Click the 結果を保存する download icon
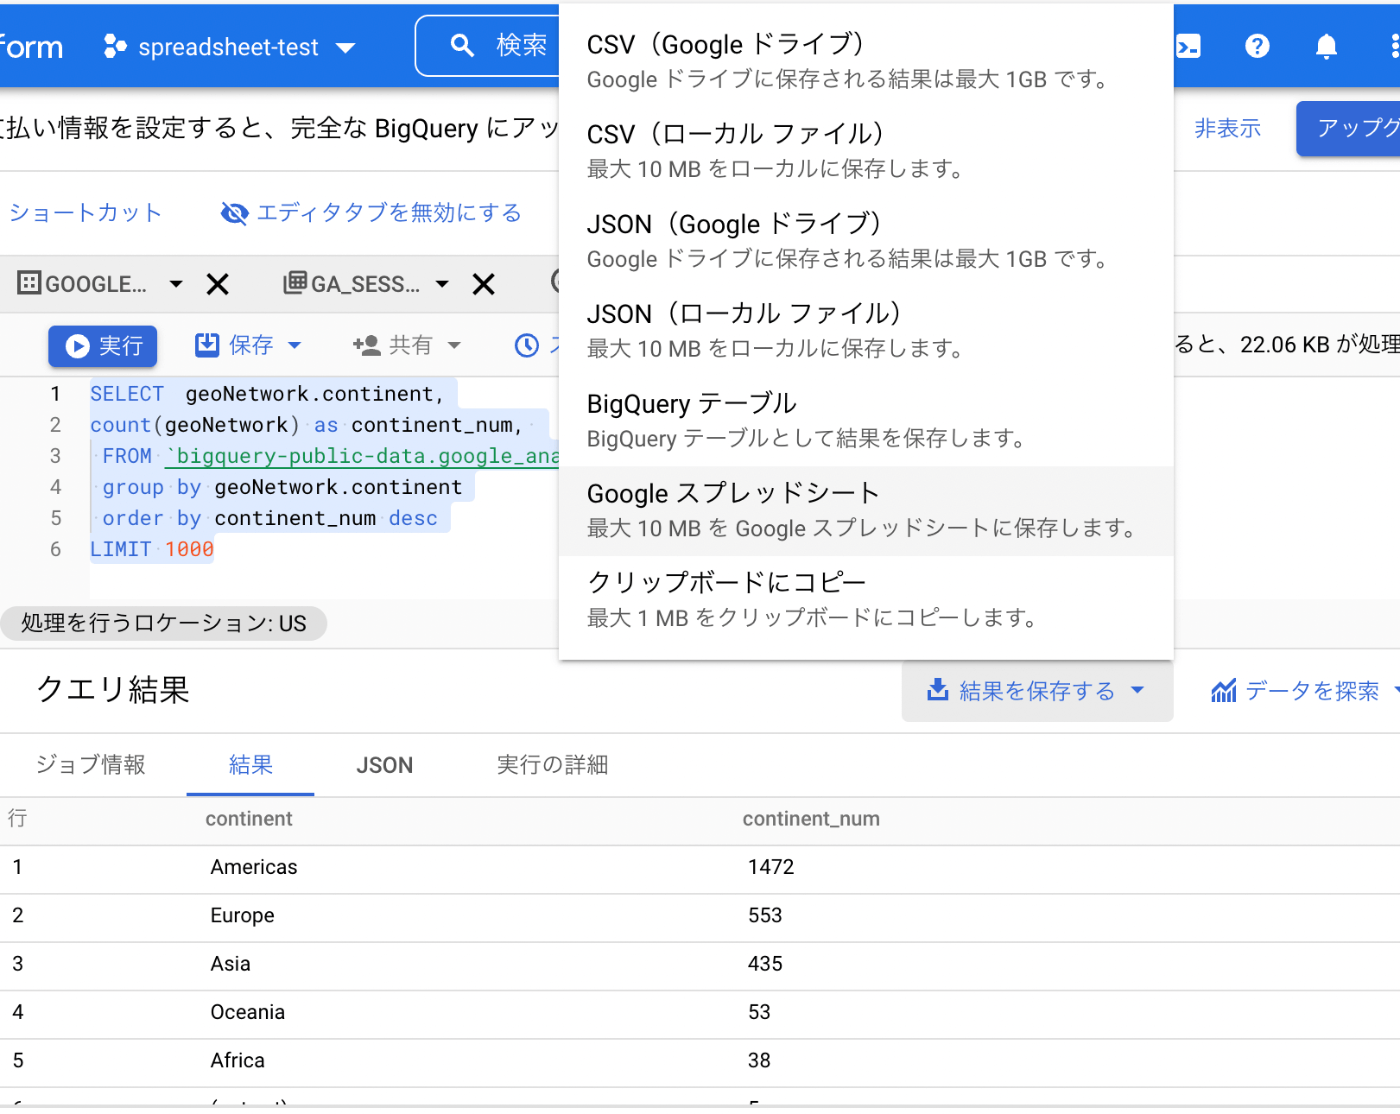Screen dimensions: 1400x1114 [937, 690]
